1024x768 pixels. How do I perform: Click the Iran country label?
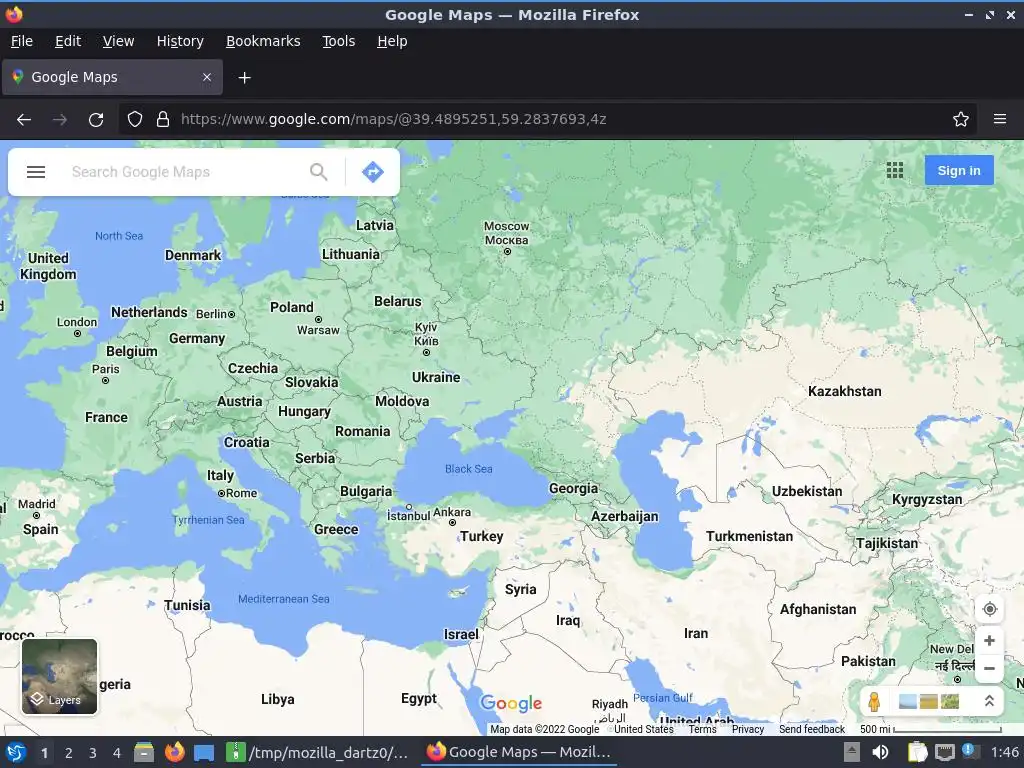coord(696,633)
